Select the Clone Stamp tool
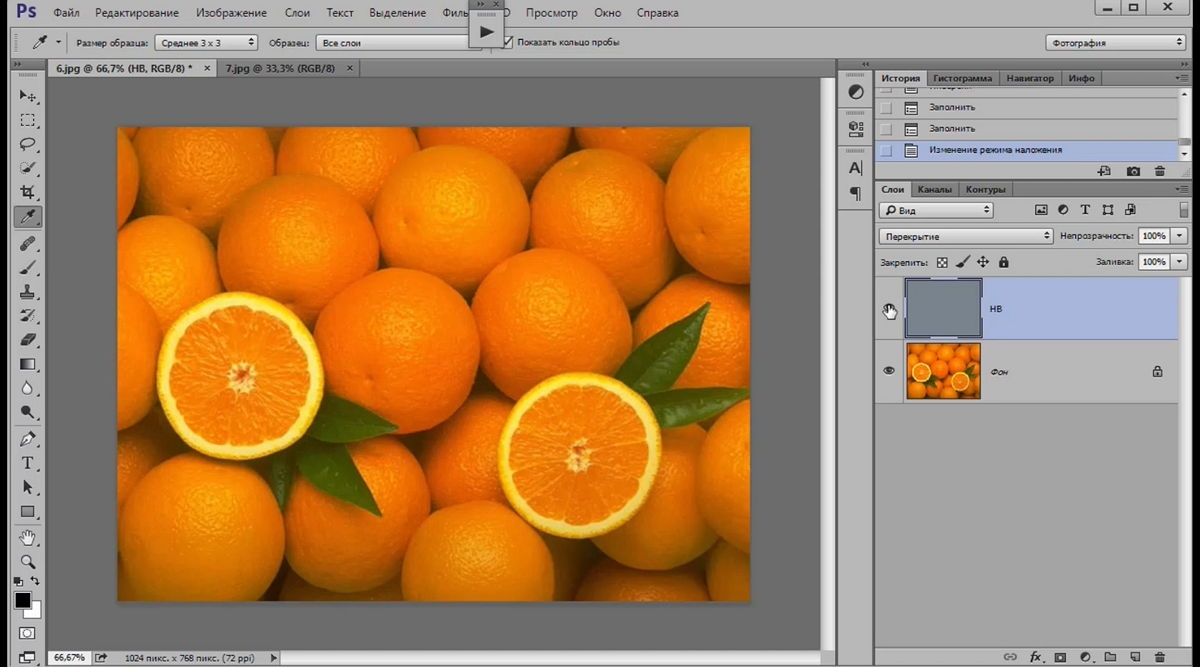Viewport: 1200px width, 667px height. tap(27, 291)
